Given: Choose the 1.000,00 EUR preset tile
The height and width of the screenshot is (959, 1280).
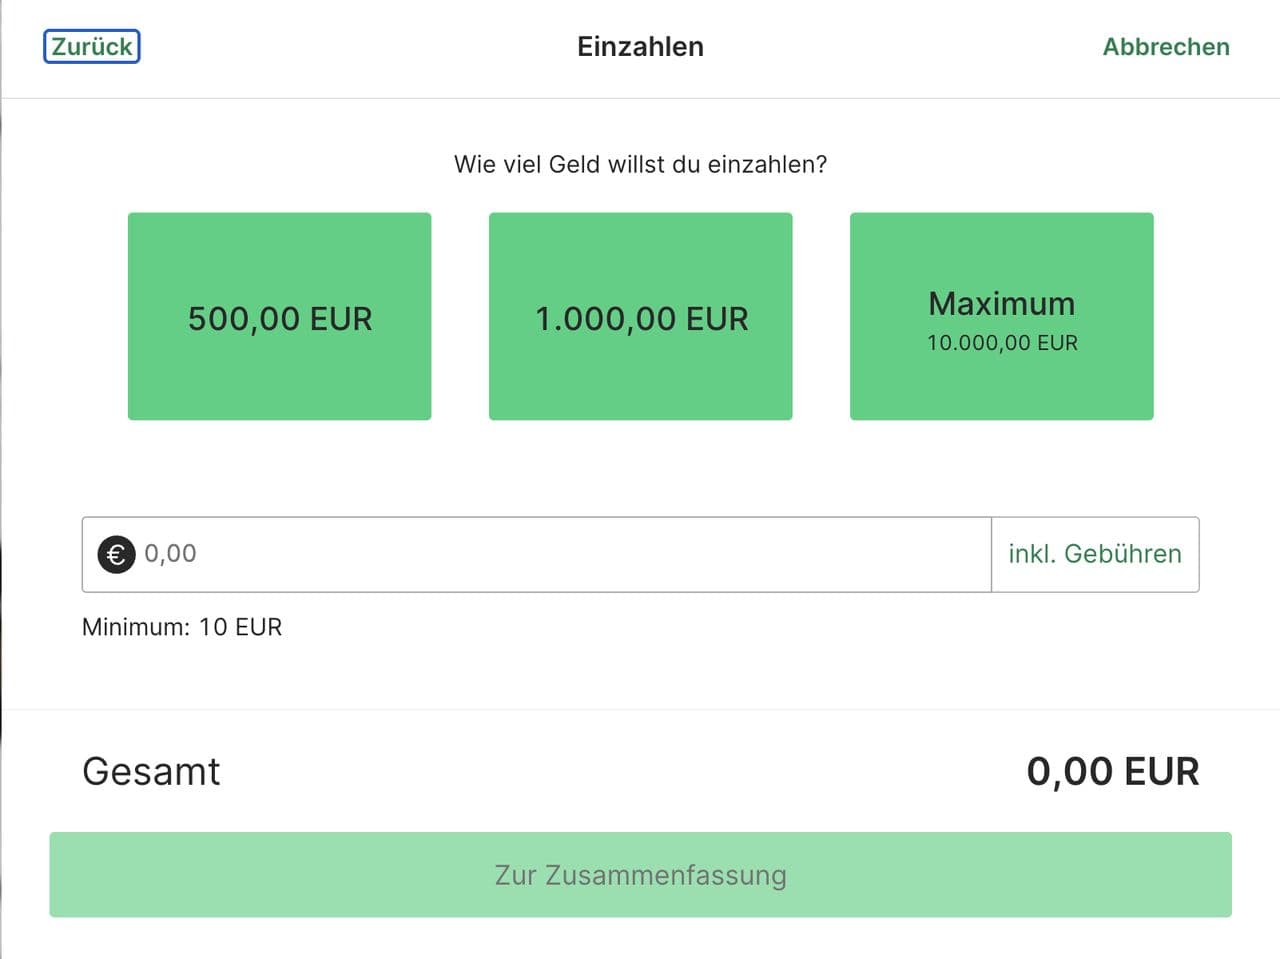Looking at the screenshot, I should [x=640, y=316].
